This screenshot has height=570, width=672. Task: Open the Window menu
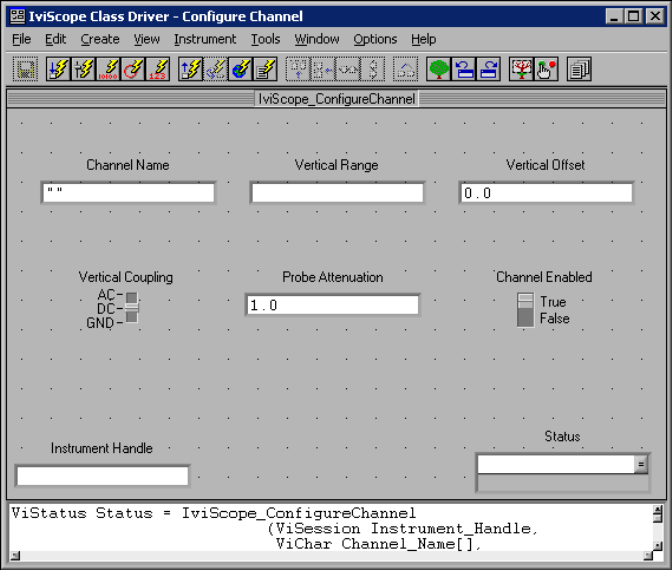tap(317, 39)
